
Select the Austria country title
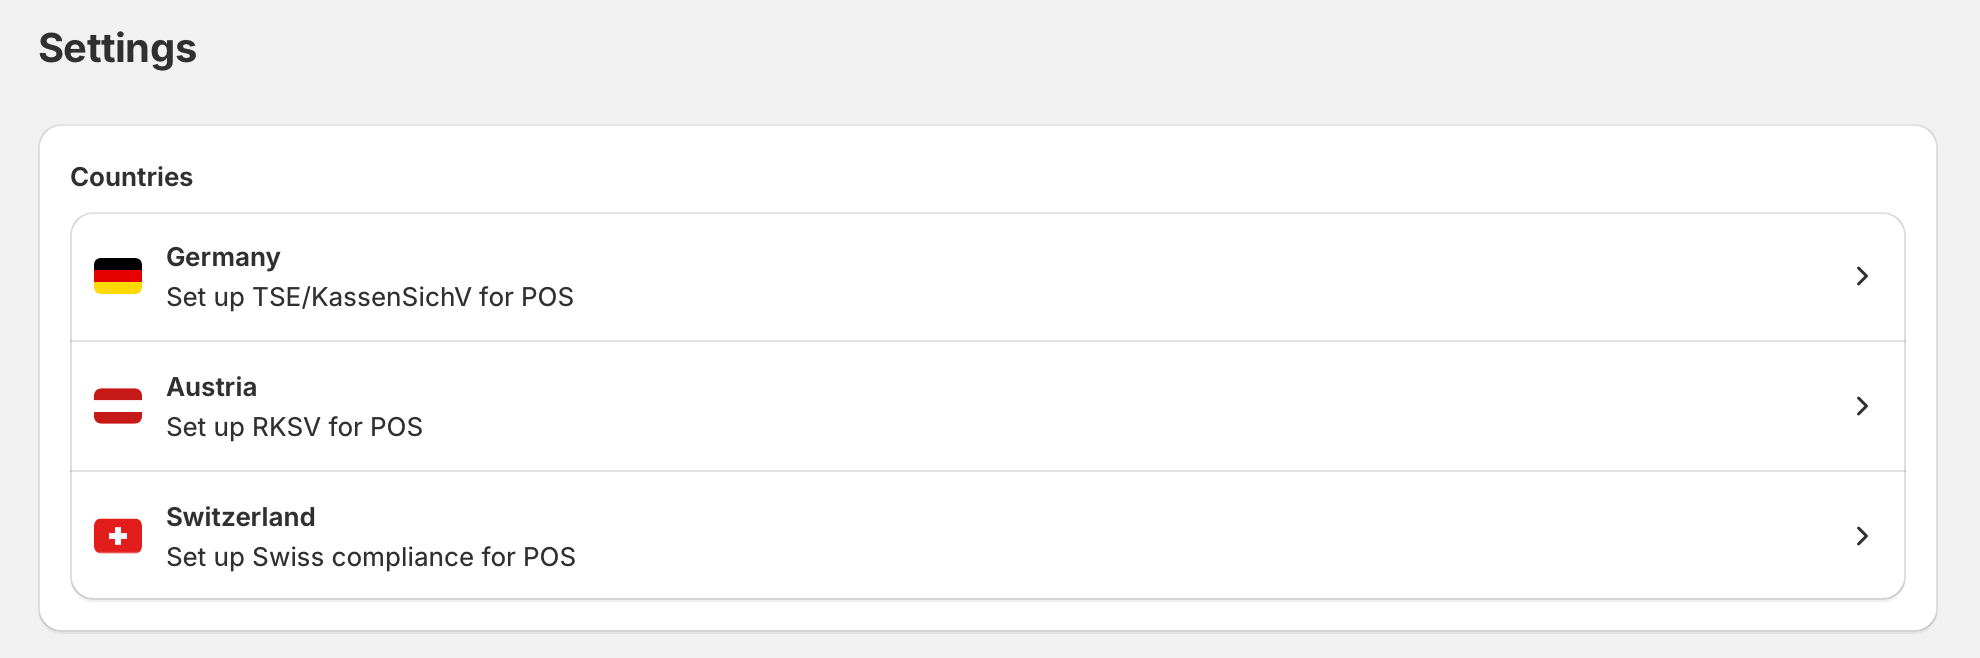(211, 387)
